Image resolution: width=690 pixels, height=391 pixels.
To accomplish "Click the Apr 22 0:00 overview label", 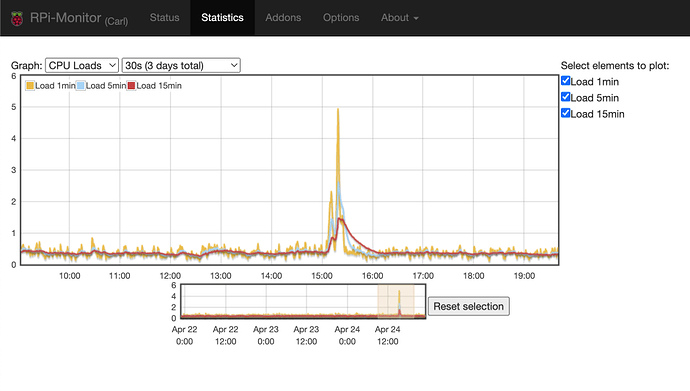I will coord(184,335).
